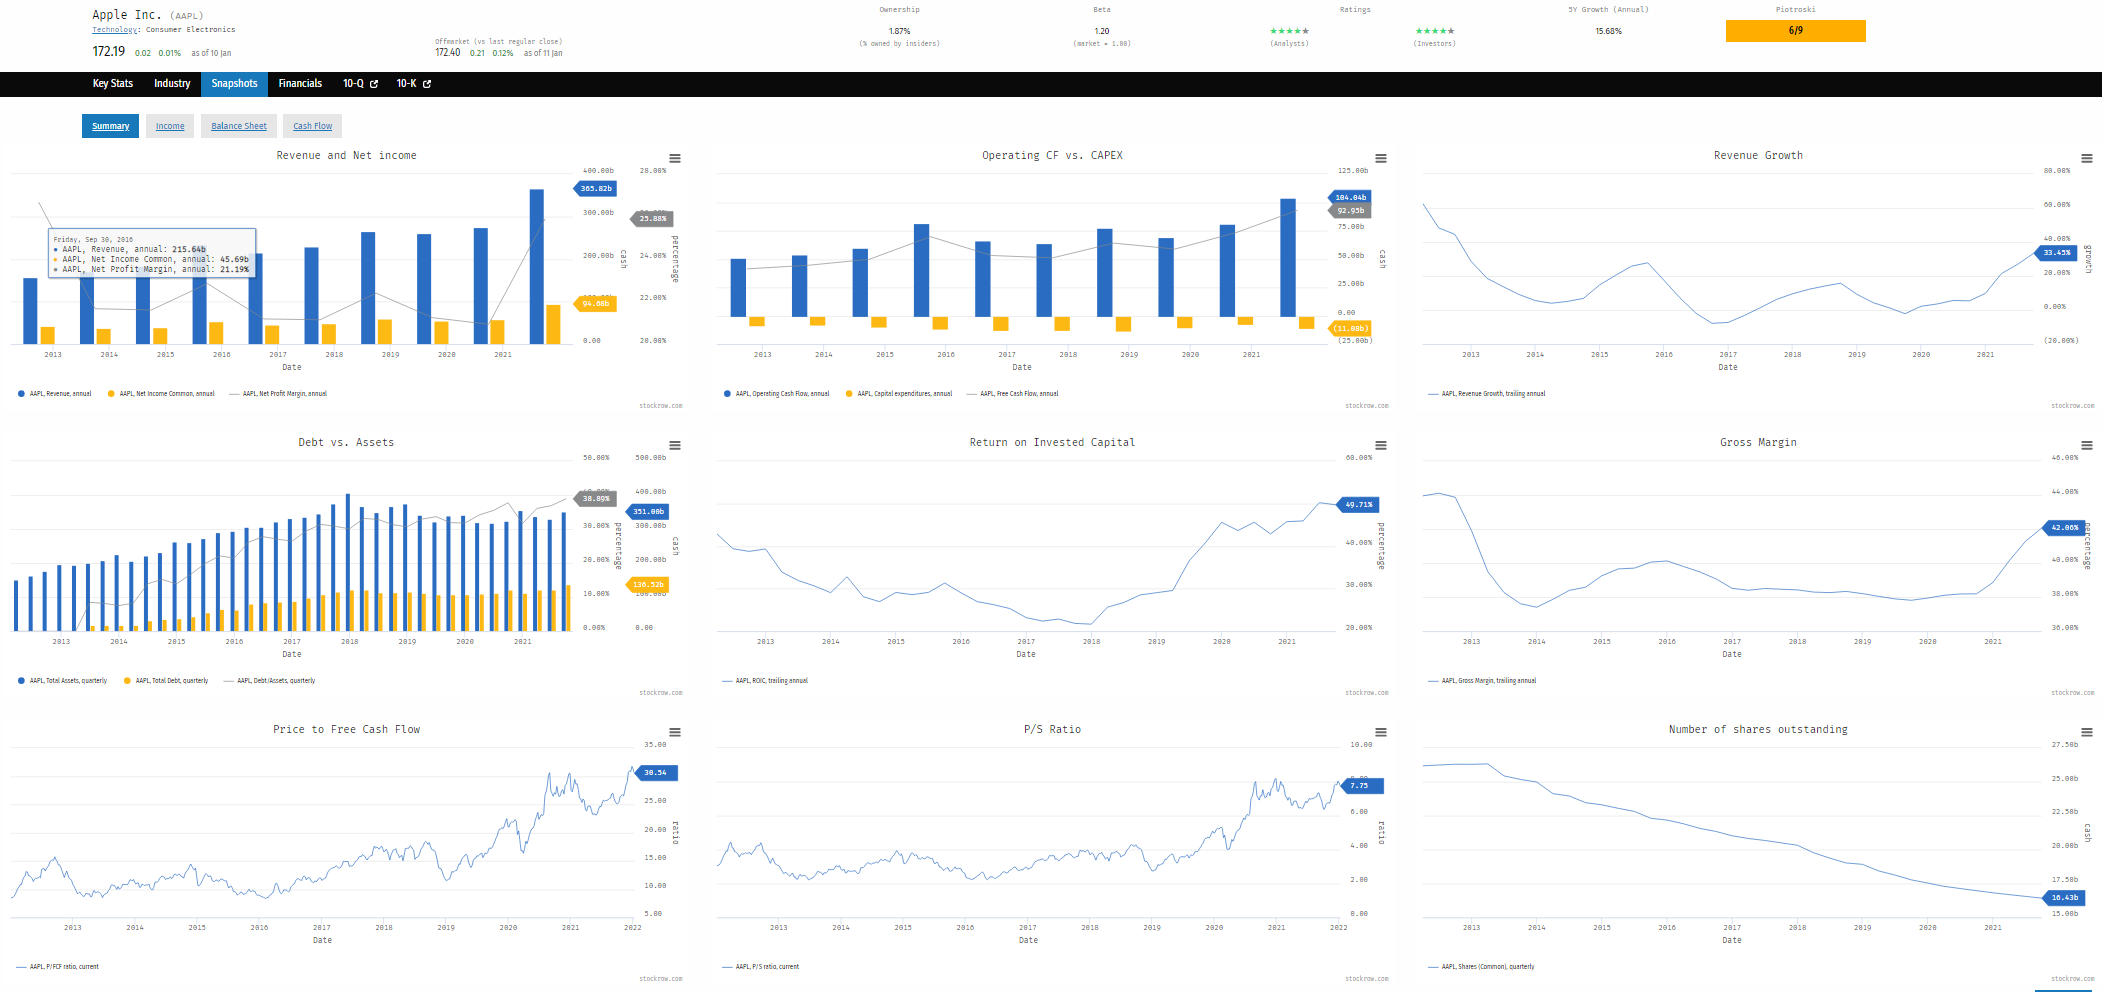The height and width of the screenshot is (992, 2102).
Task: Click the 104.04b operating cash flow label
Action: (1350, 197)
